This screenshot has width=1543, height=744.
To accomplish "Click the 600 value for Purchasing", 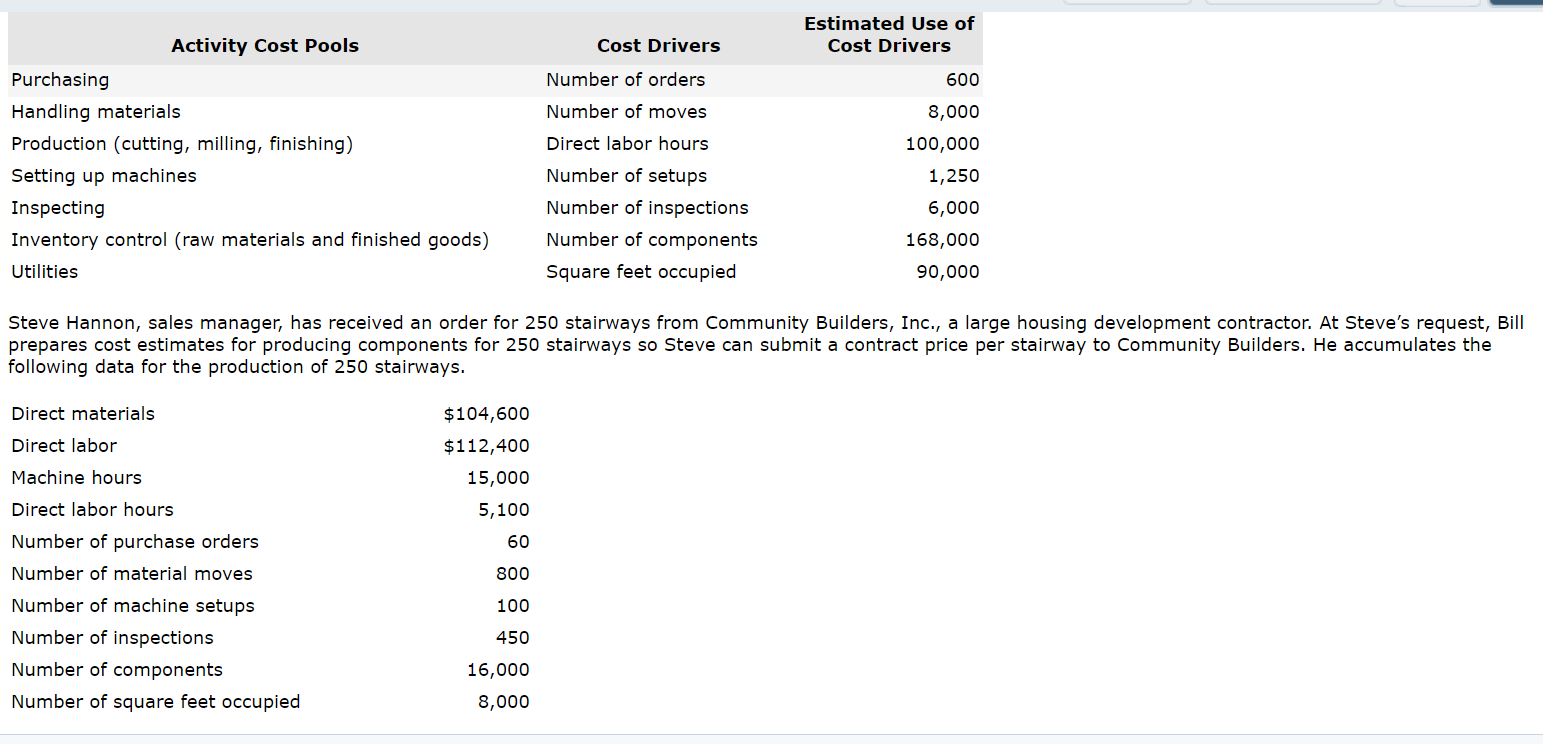I will [963, 79].
